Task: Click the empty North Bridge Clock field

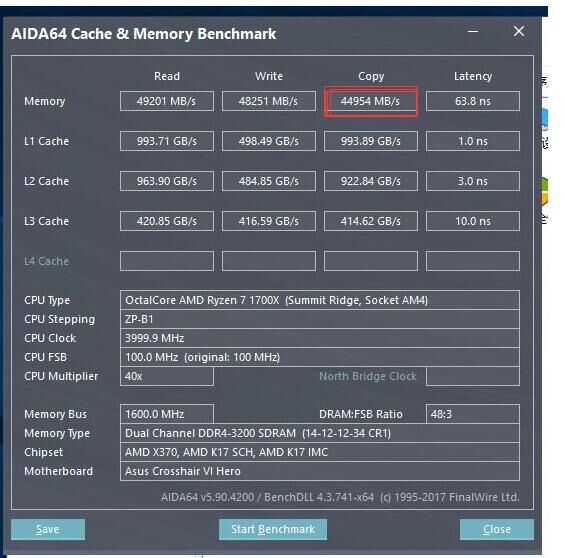Action: point(473,376)
